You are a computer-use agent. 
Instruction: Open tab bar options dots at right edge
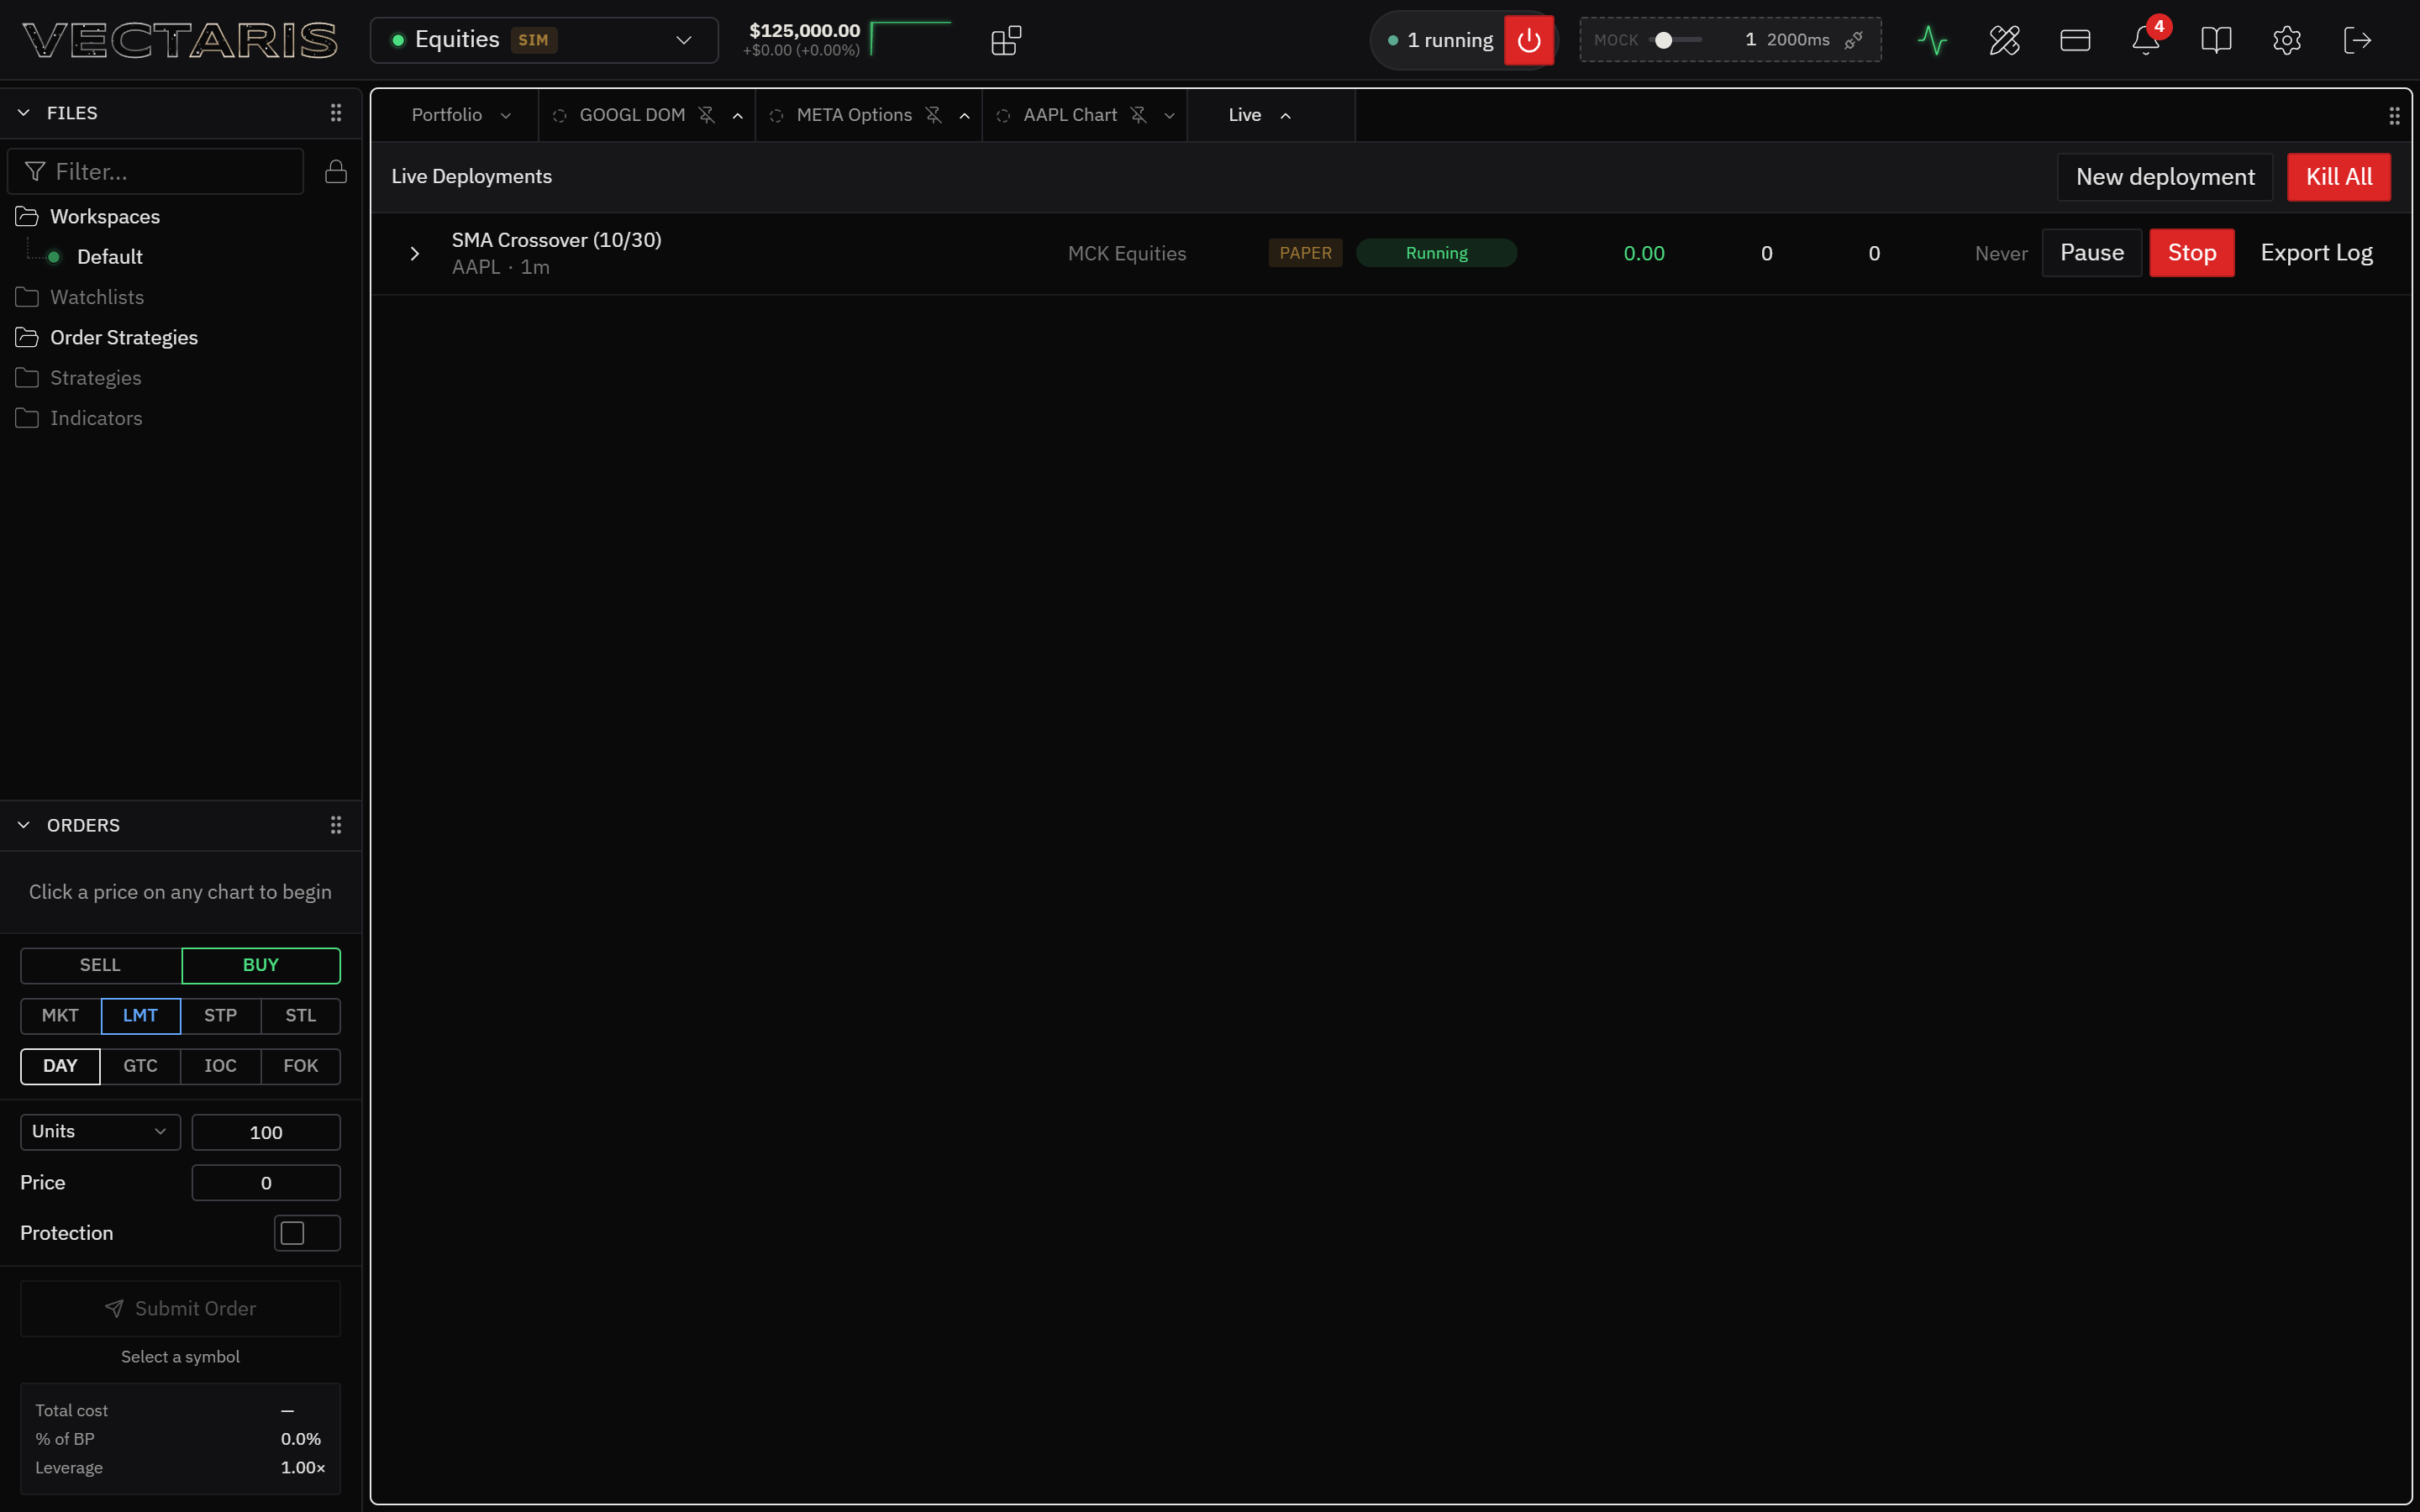2394,116
